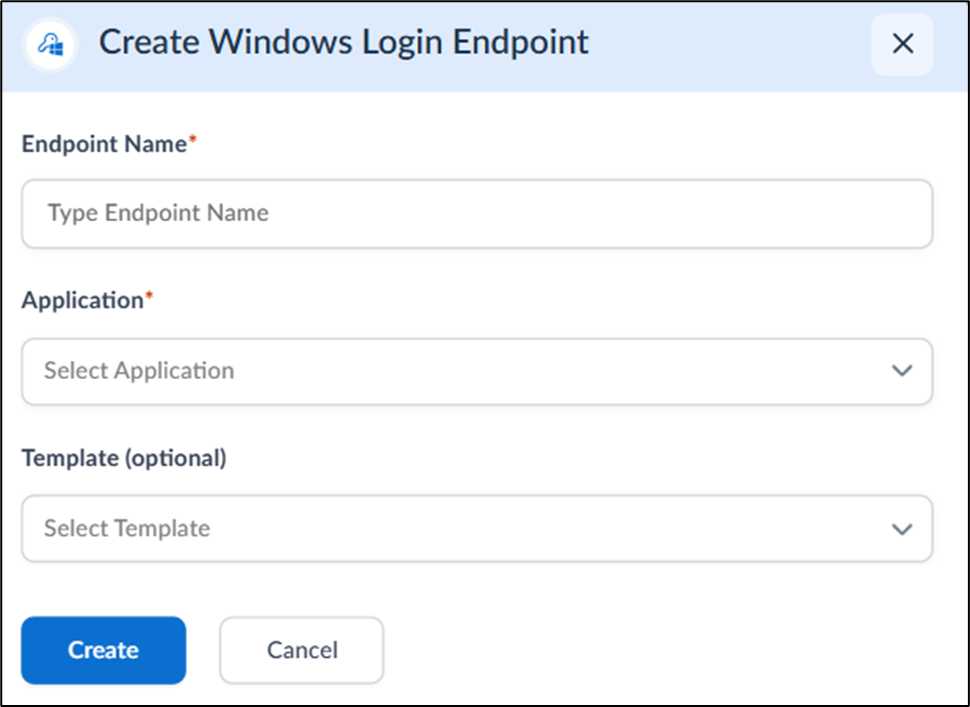
Task: Click the dialog title text Create Windows Login Endpoint
Action: pyautogui.click(x=343, y=43)
